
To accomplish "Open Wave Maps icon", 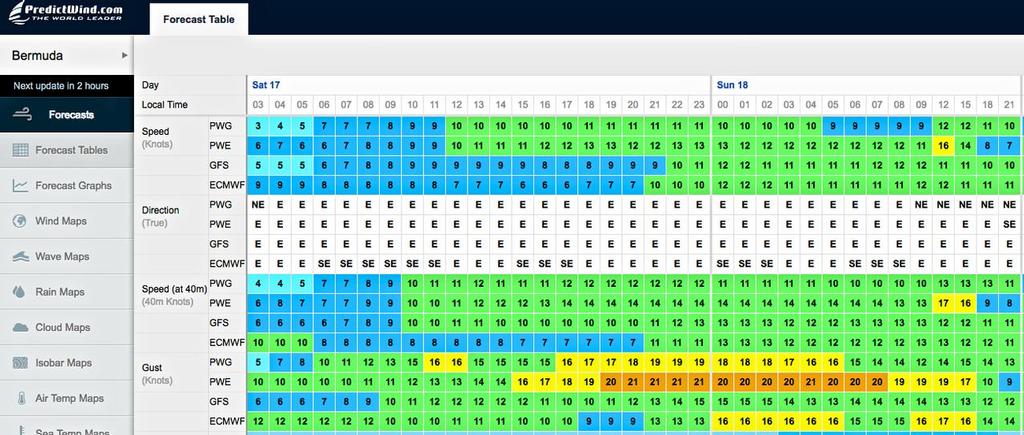I will click(x=20, y=257).
